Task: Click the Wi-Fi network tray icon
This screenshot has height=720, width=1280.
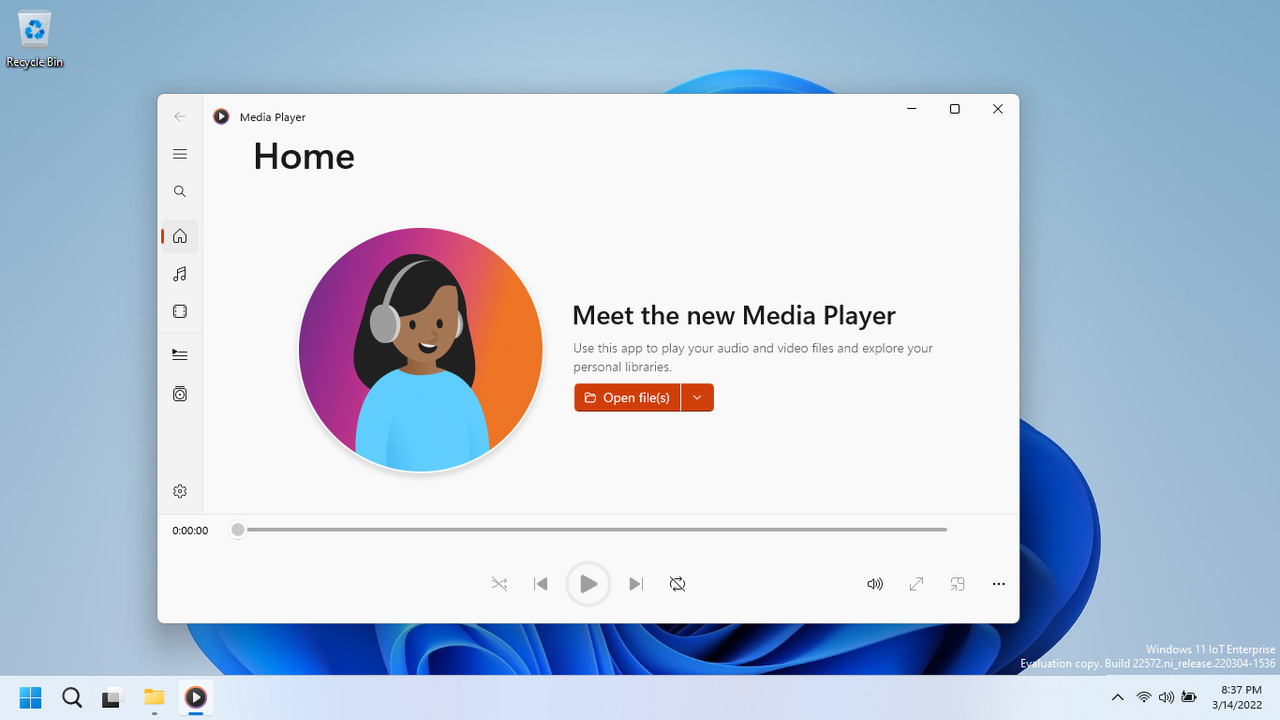Action: (1144, 697)
